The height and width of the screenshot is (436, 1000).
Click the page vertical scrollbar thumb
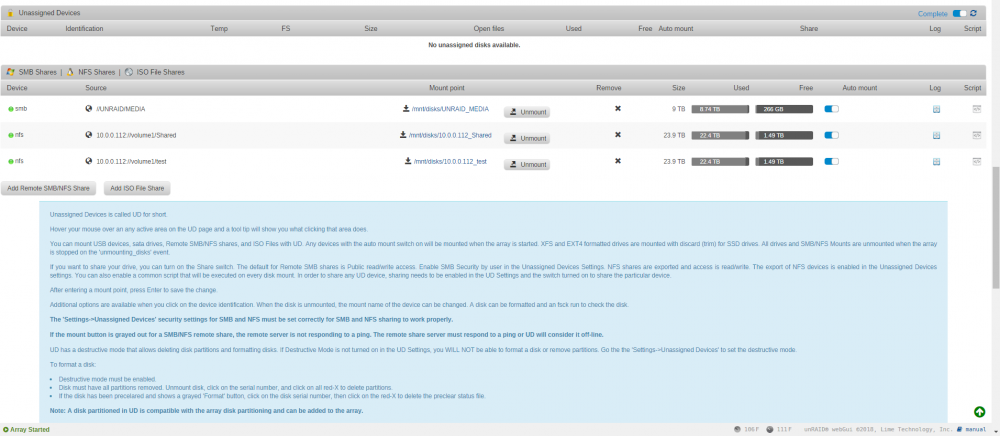(996, 226)
